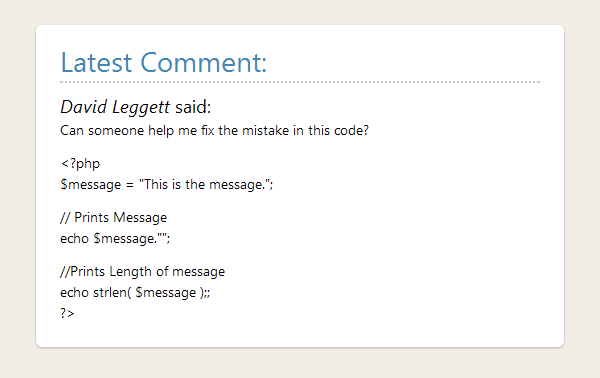Click the Prints Length of message comment
The image size is (600, 378).
[142, 272]
